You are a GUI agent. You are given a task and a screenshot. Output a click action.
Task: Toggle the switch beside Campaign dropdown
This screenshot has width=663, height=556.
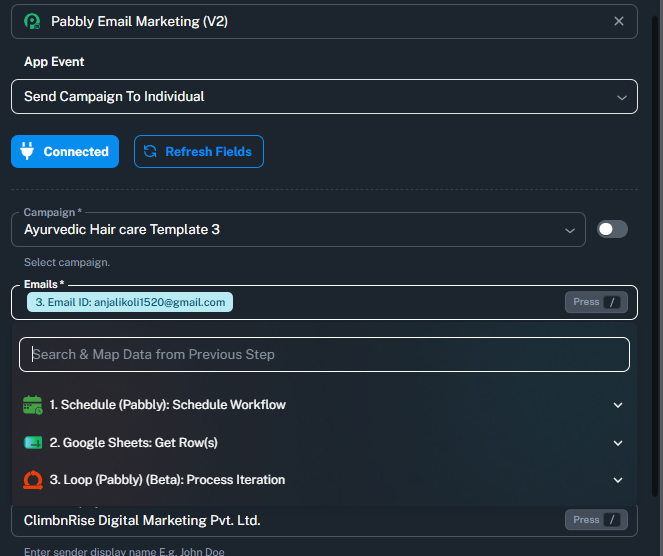click(612, 229)
